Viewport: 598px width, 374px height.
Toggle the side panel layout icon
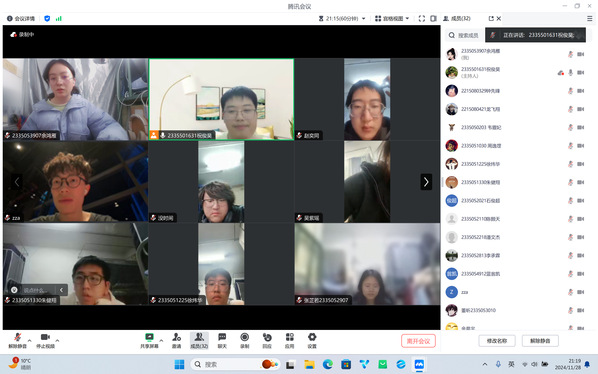coord(433,18)
